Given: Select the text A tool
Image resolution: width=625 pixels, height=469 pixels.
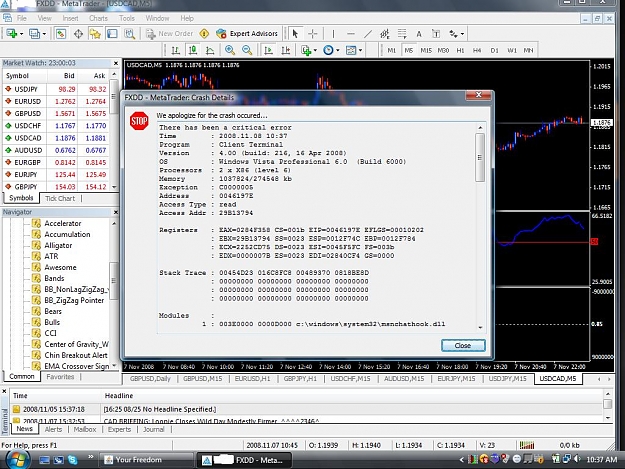Looking at the screenshot, I should click(x=419, y=34).
